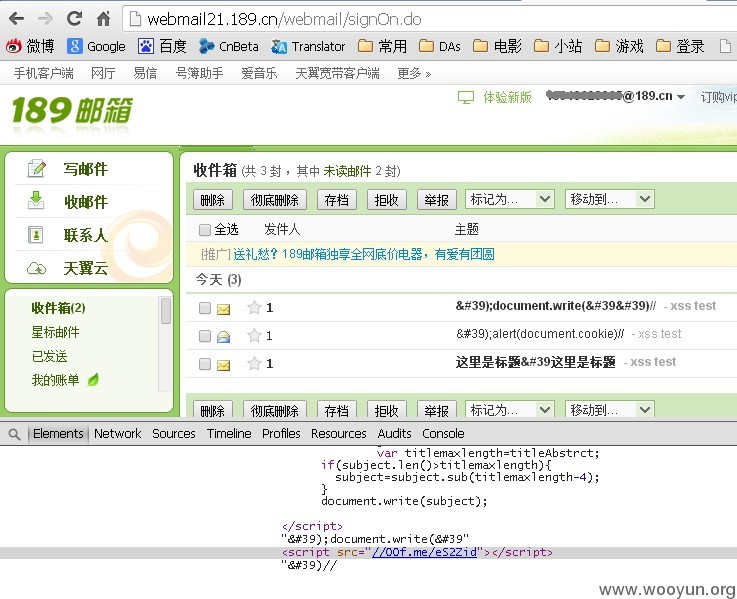Open the 小站 bookmarks folder

click(x=558, y=46)
